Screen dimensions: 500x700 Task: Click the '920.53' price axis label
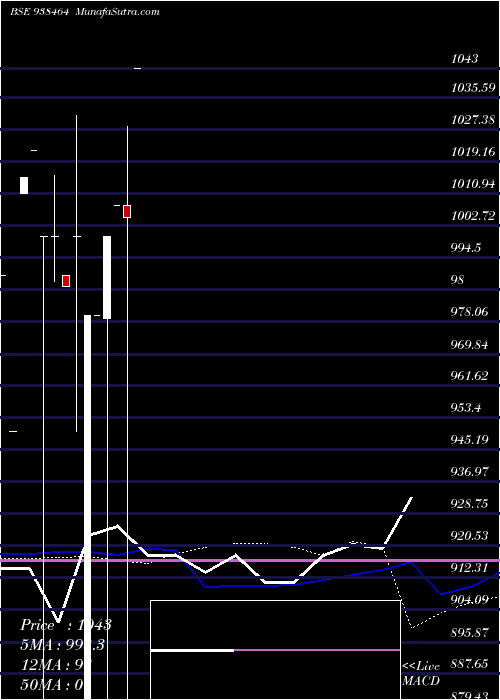pos(470,536)
